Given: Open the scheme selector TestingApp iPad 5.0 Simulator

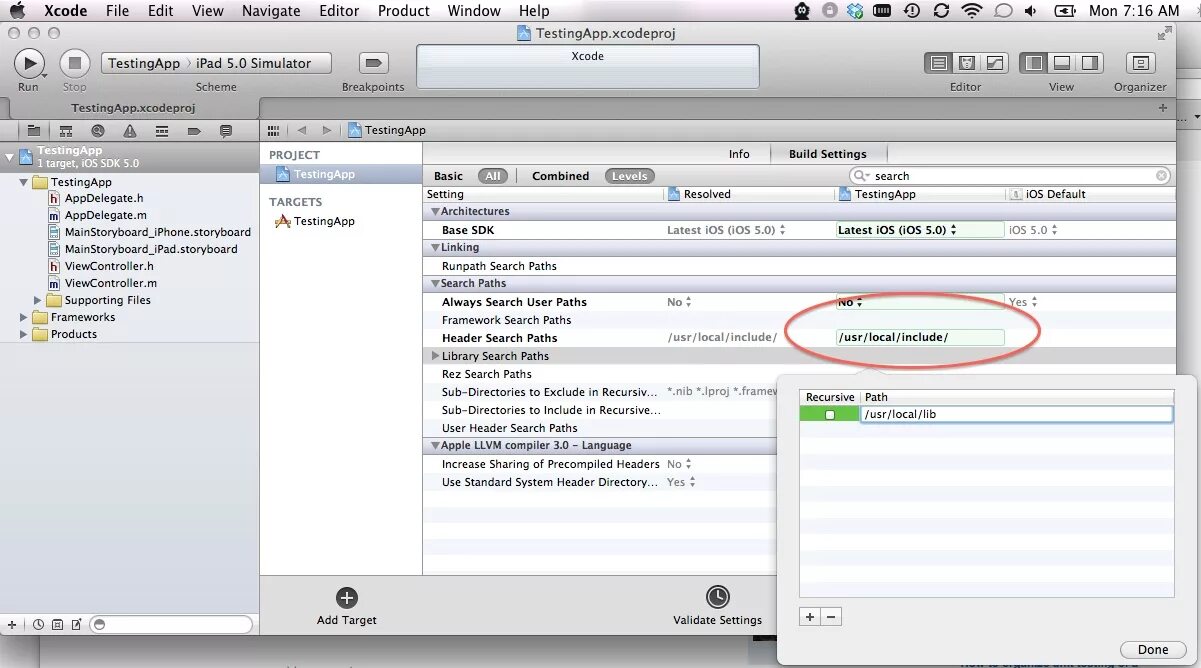Looking at the screenshot, I should [x=216, y=63].
